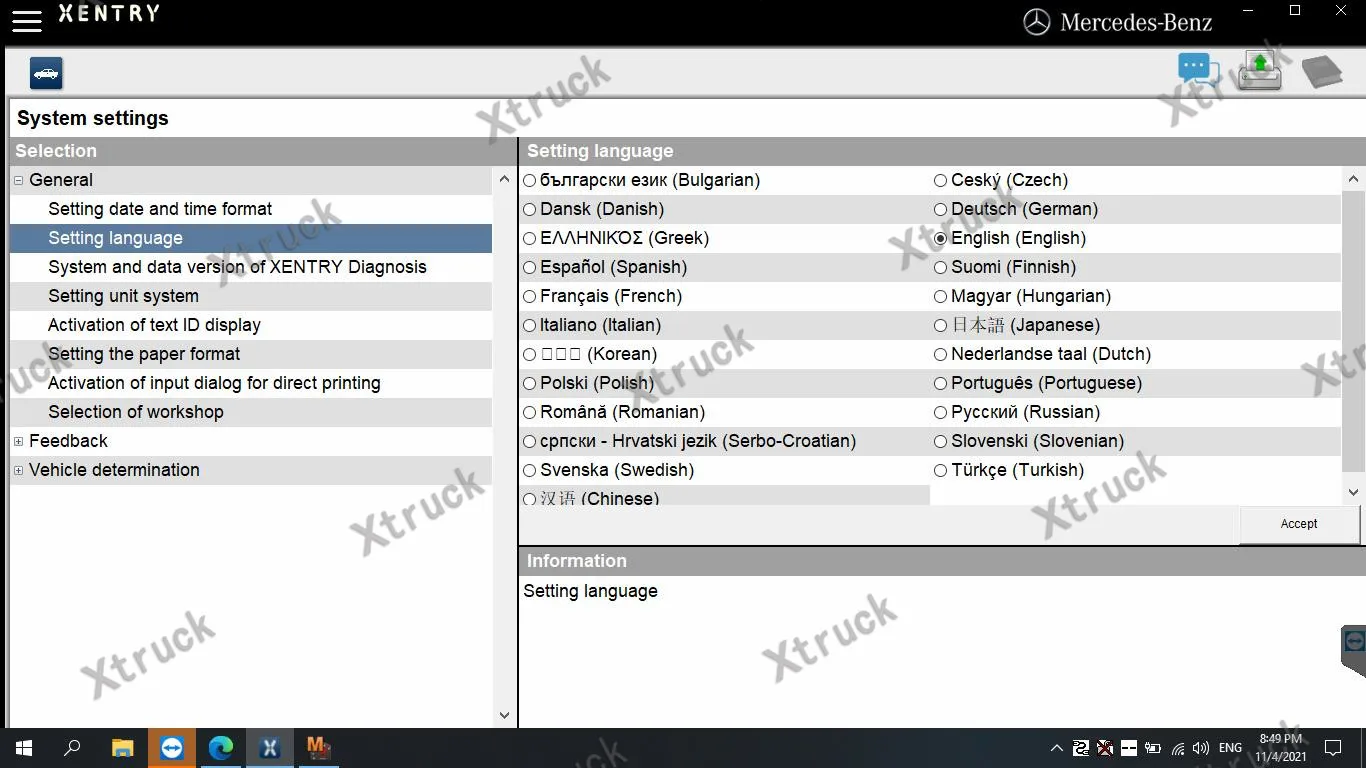1366x768 pixels.
Task: Click language list scroll down arrow
Action: (1354, 492)
